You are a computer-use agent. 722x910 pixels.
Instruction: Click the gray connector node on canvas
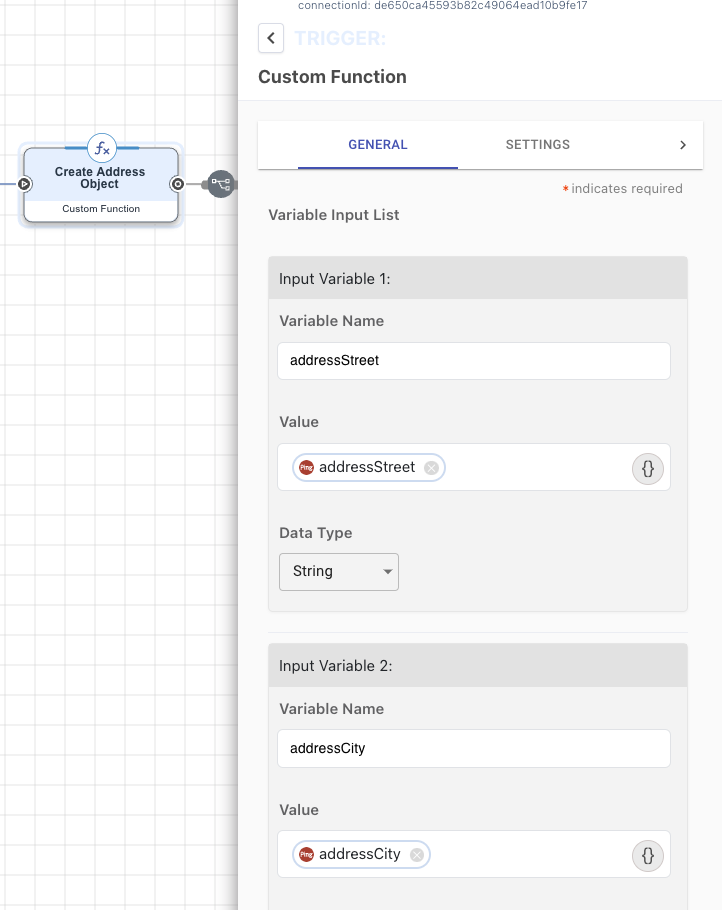[x=221, y=184]
